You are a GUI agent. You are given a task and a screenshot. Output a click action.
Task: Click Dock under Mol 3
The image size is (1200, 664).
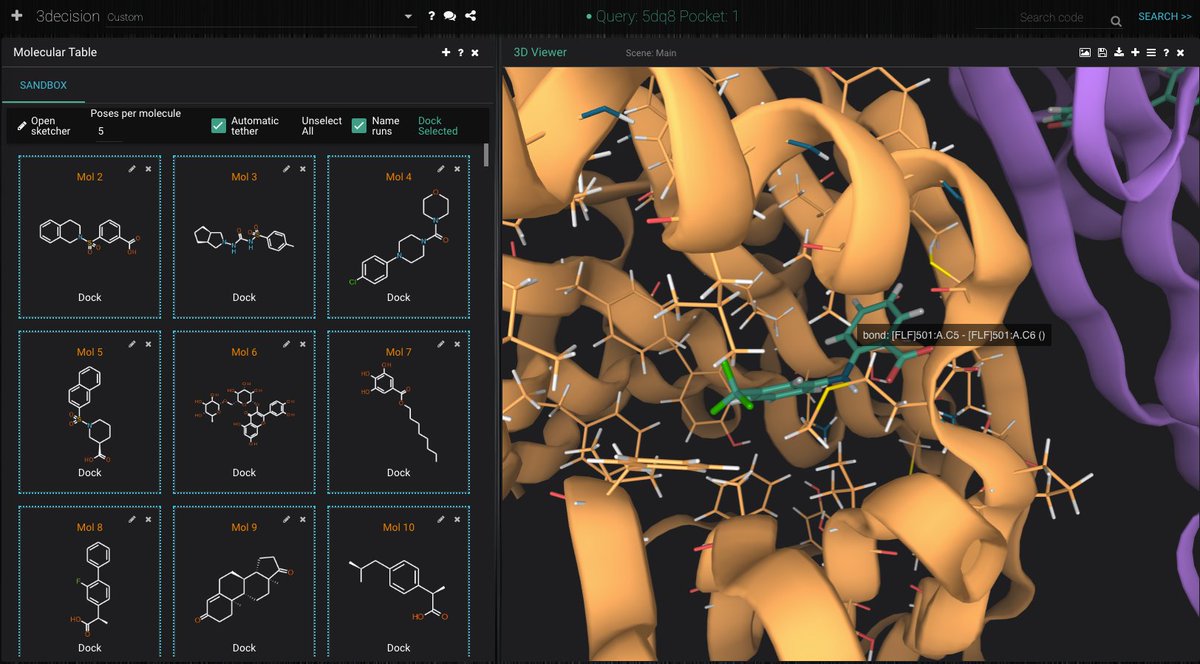pyautogui.click(x=244, y=297)
